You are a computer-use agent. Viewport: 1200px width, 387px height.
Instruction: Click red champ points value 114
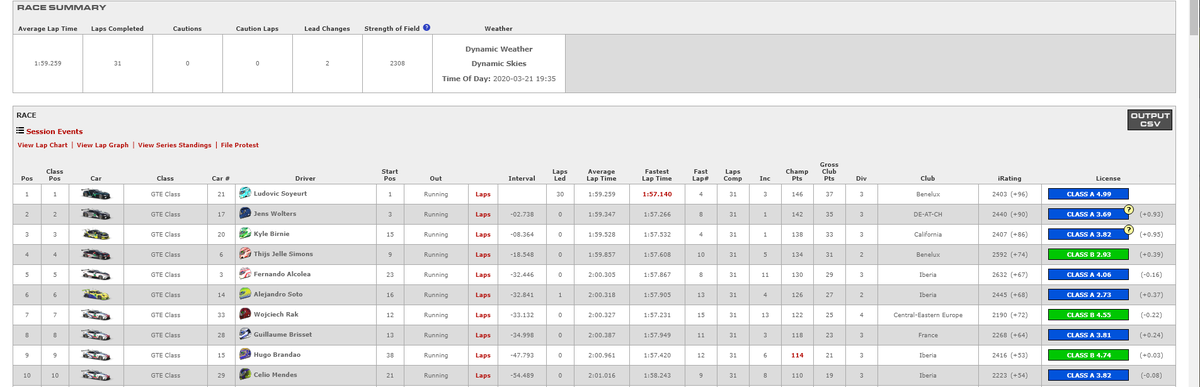click(797, 354)
